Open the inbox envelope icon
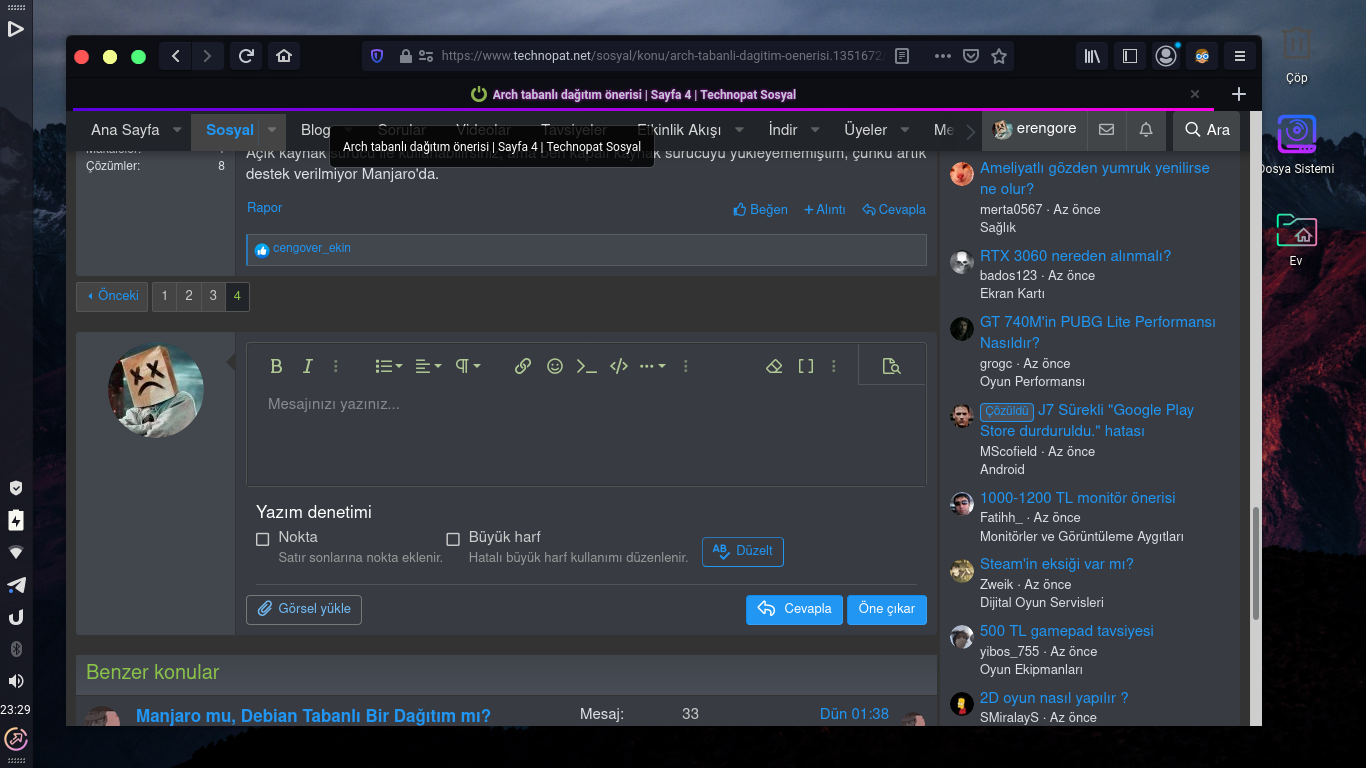The image size is (1366, 768). point(1106,130)
